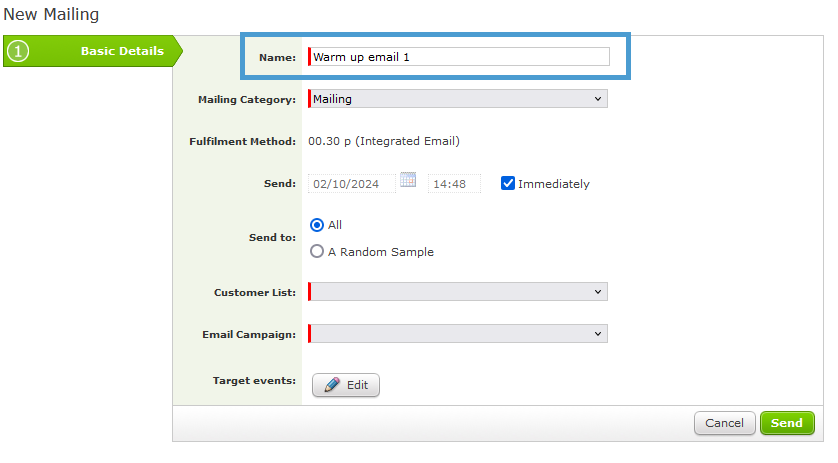Click the Fulfilment Method Integrated Email text
The height and width of the screenshot is (463, 838).
384,141
